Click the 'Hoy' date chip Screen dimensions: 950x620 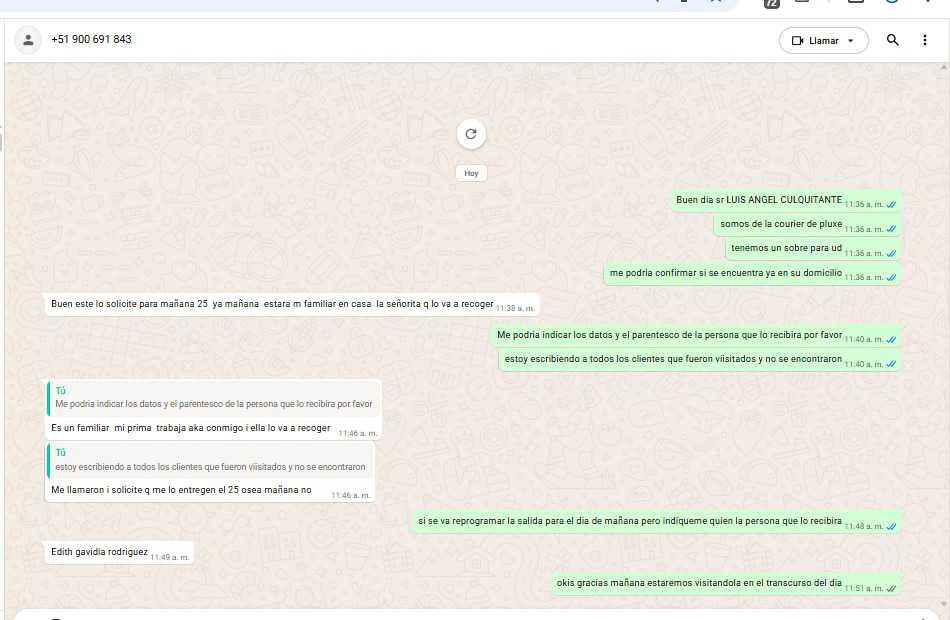[471, 173]
